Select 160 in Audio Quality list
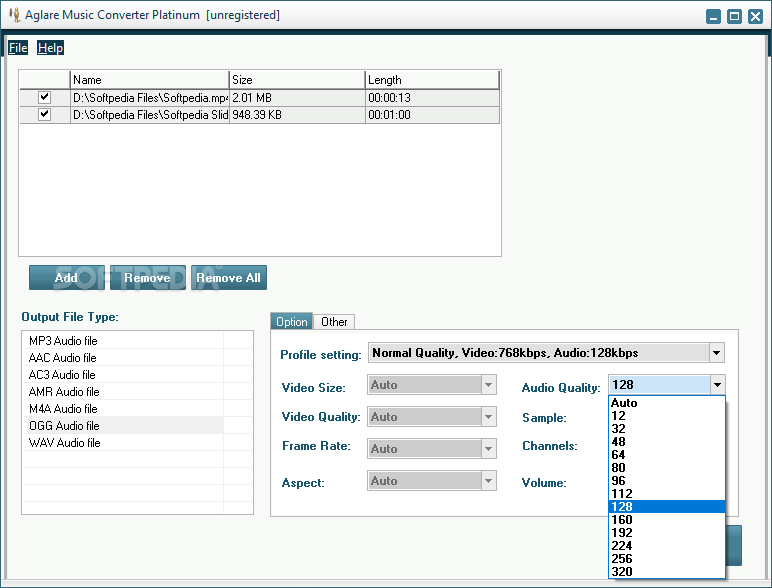 (667, 520)
